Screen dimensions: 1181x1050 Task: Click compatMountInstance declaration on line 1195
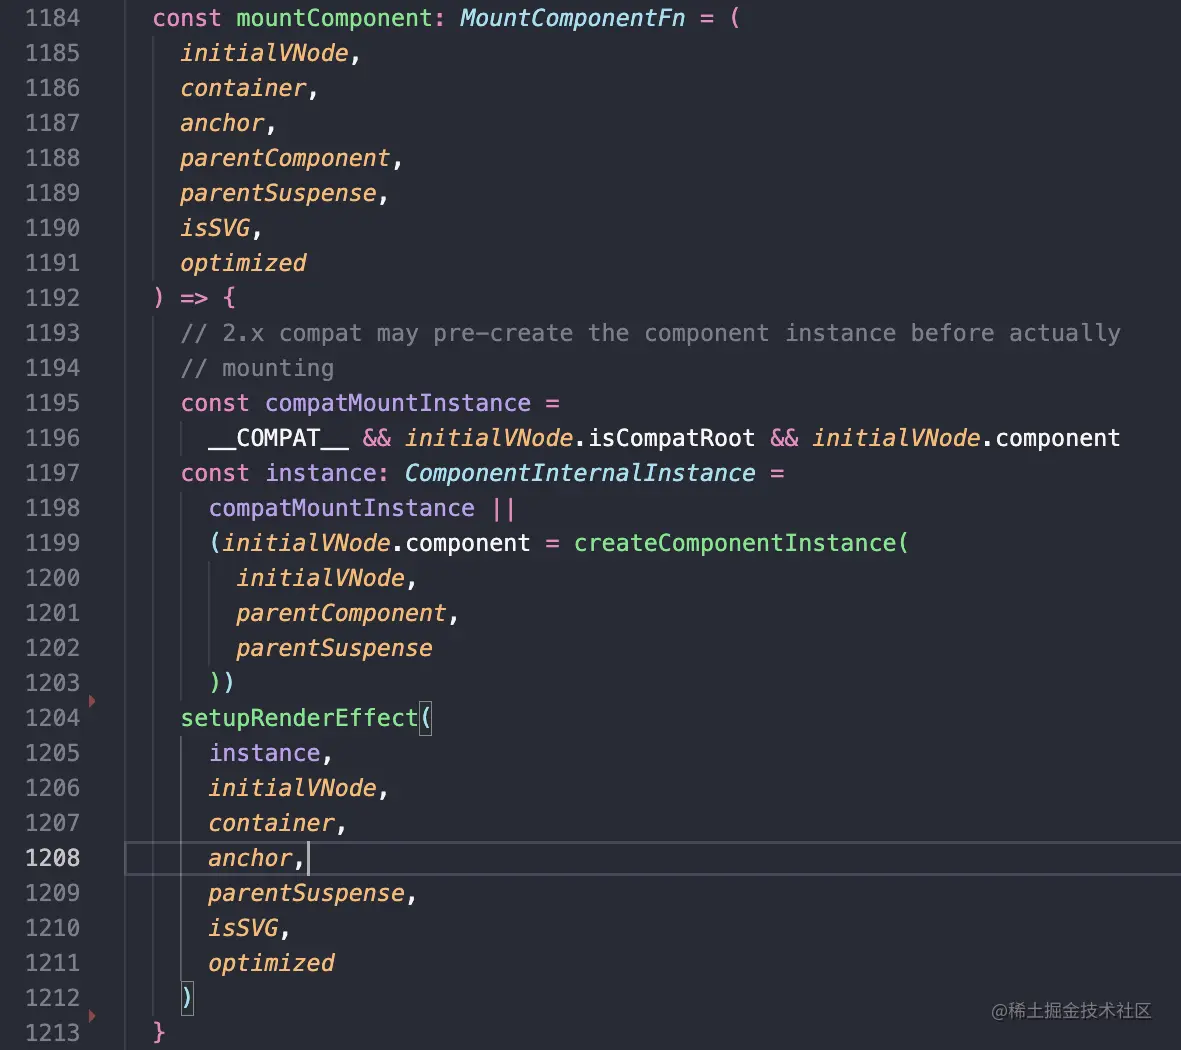click(398, 403)
